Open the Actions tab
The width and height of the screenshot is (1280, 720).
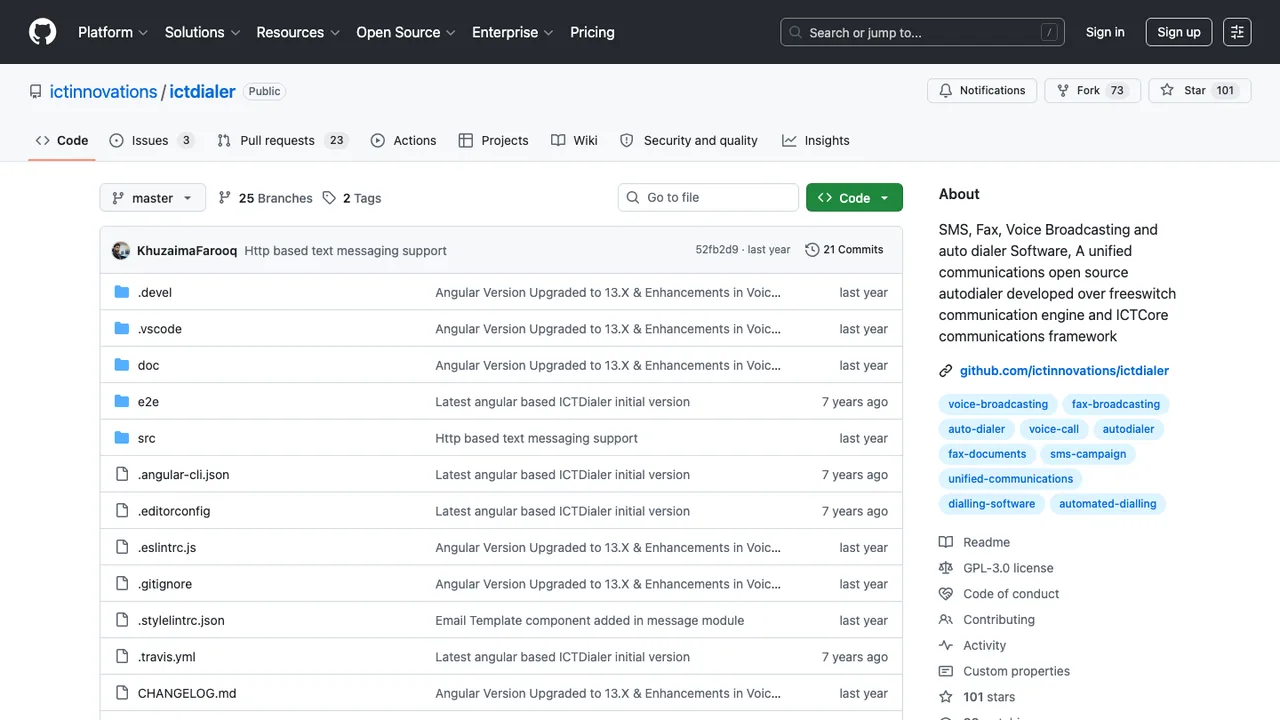point(403,141)
